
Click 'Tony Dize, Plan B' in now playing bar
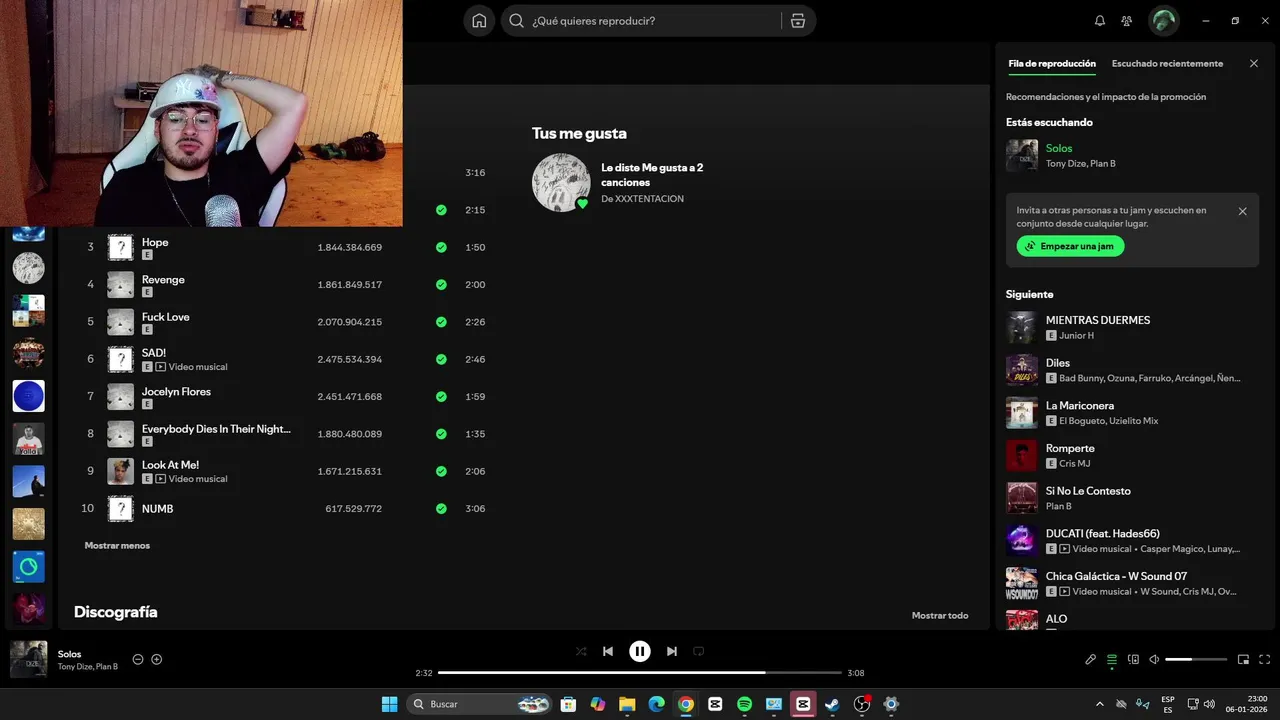88,667
